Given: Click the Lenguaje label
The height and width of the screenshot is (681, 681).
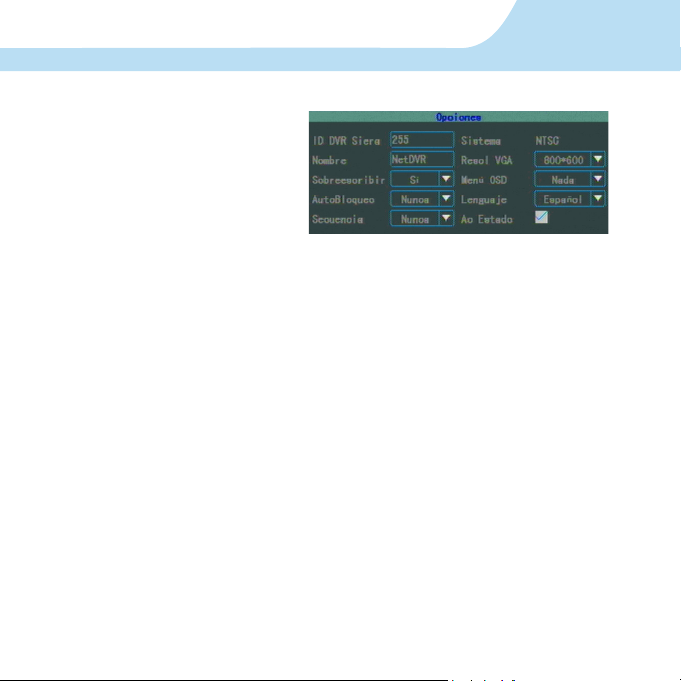Looking at the screenshot, I should pyautogui.click(x=484, y=200).
